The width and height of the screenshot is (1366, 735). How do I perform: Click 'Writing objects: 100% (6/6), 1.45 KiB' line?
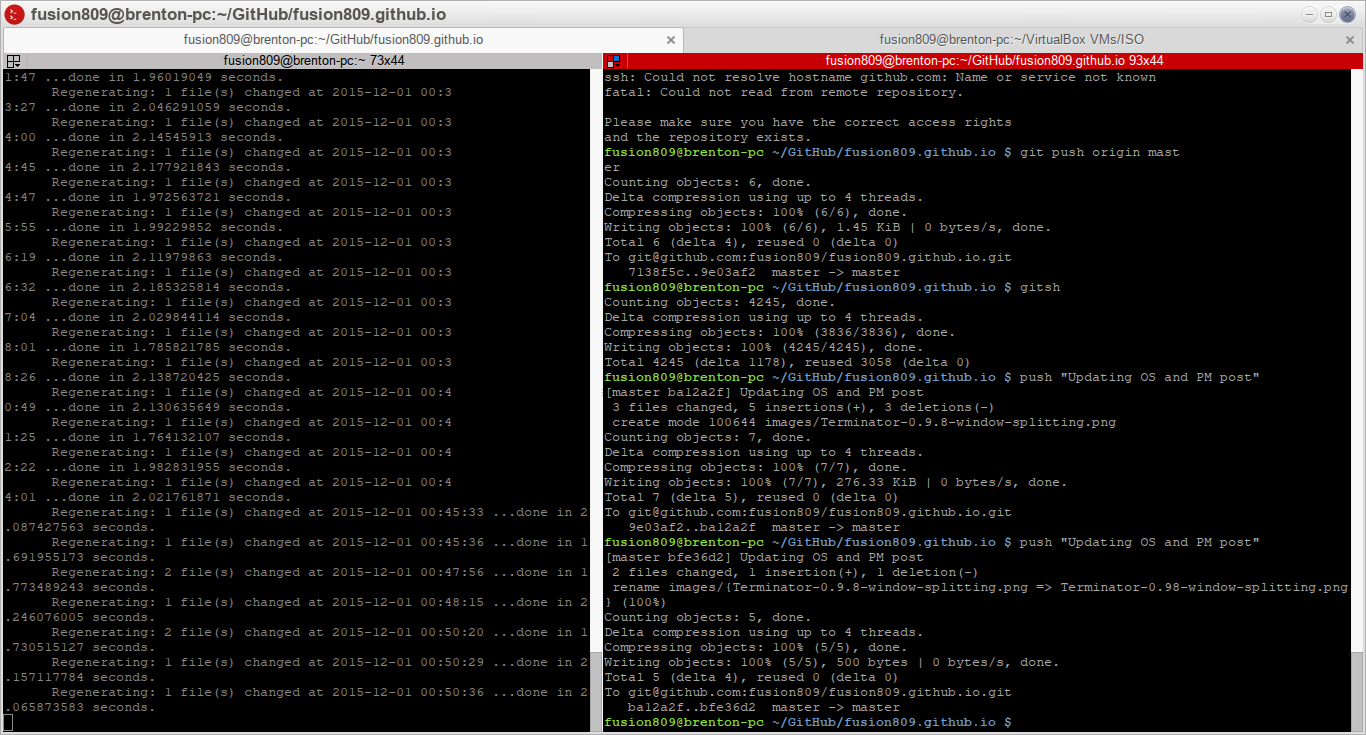tap(828, 227)
